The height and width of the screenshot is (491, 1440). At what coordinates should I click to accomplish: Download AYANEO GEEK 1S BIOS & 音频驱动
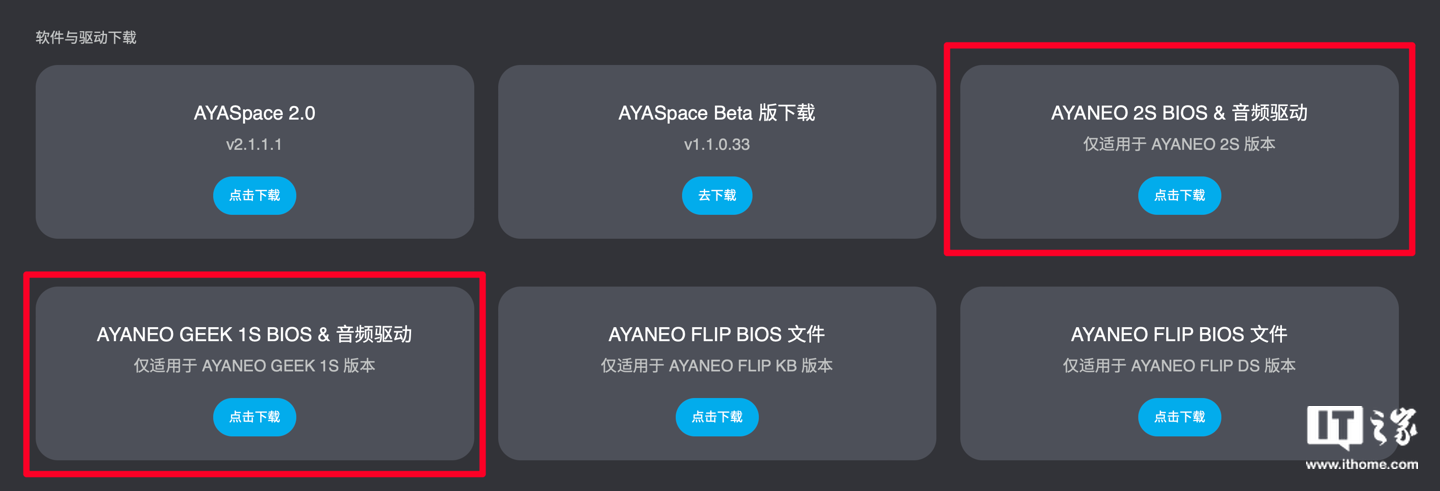(x=254, y=417)
